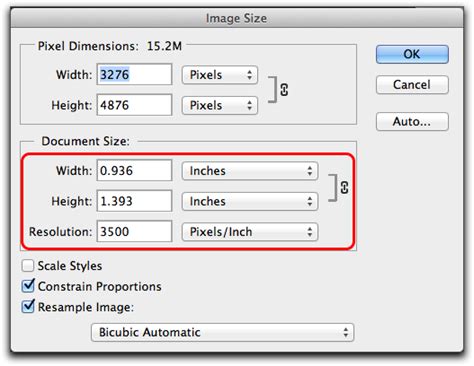Confirm the dialog with OK
Screen dimensions: 474x366
[412, 54]
